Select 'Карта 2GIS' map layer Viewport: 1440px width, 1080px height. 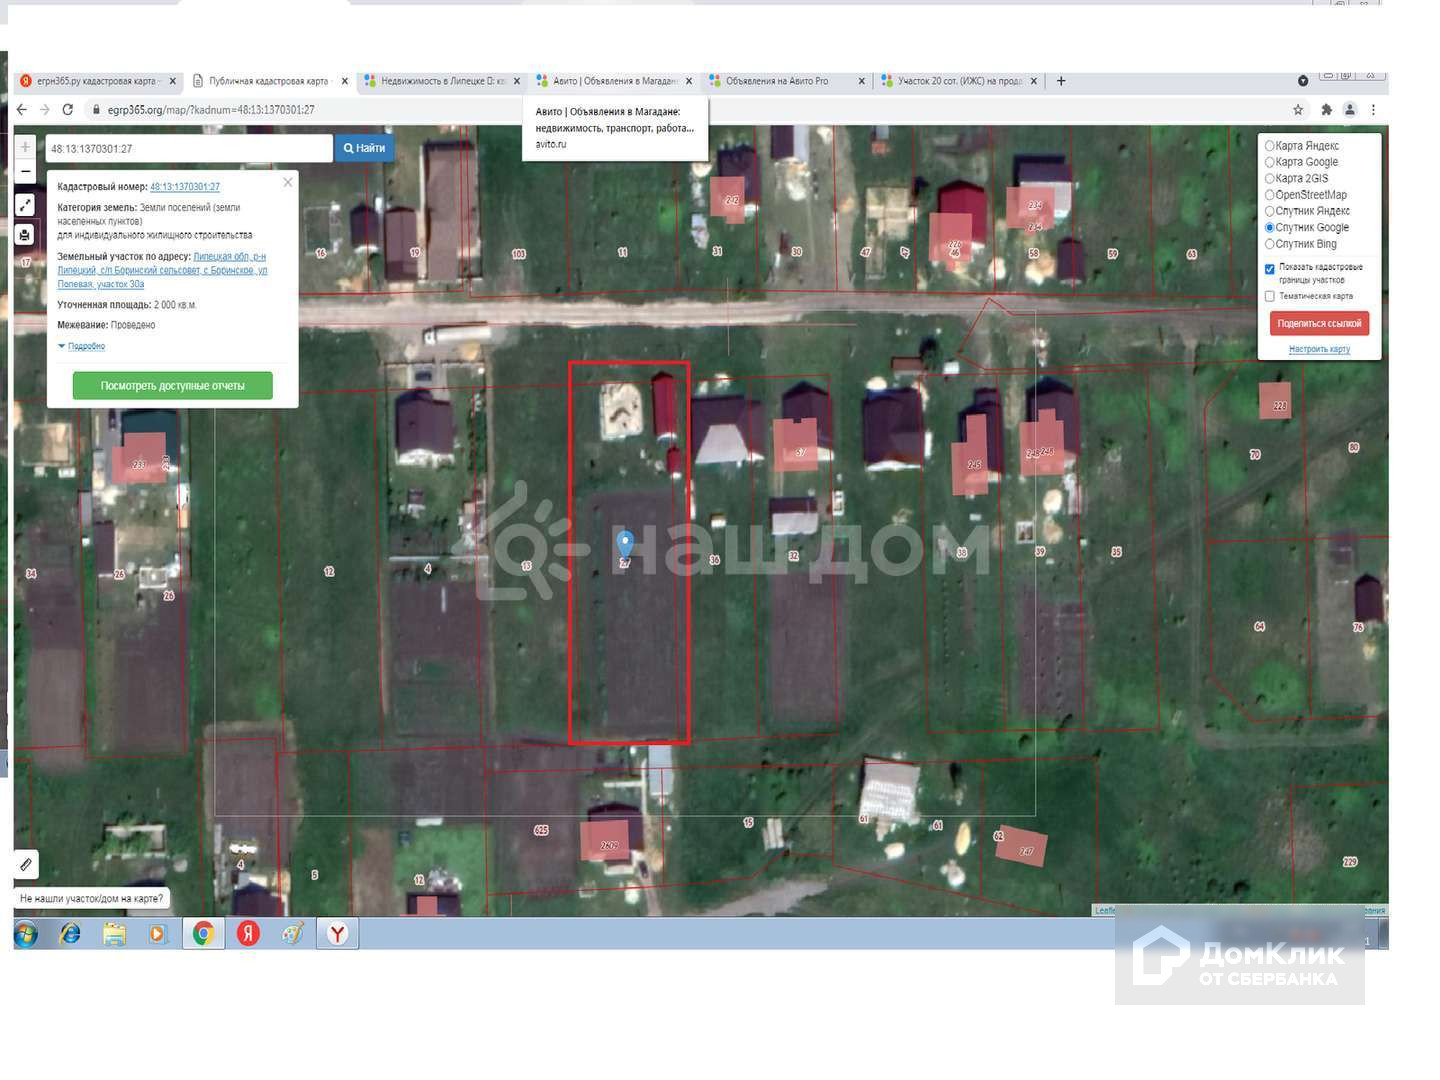click(x=1270, y=179)
